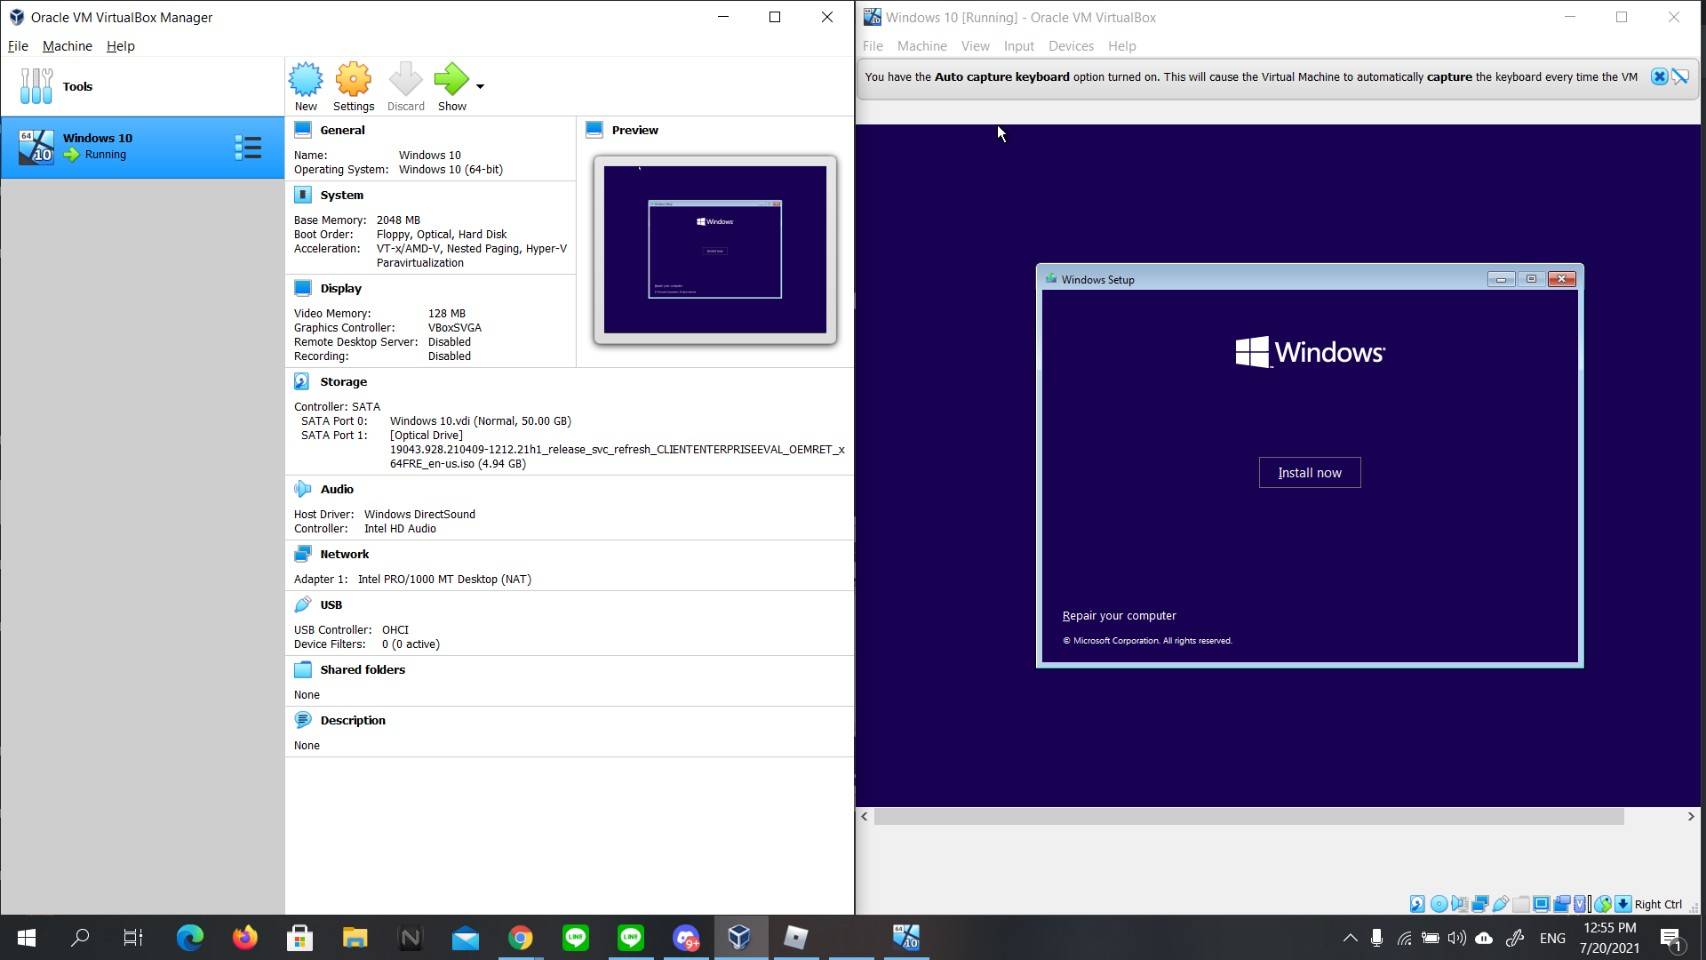The width and height of the screenshot is (1706, 960).
Task: Click the optical drive status icon
Action: click(1439, 904)
